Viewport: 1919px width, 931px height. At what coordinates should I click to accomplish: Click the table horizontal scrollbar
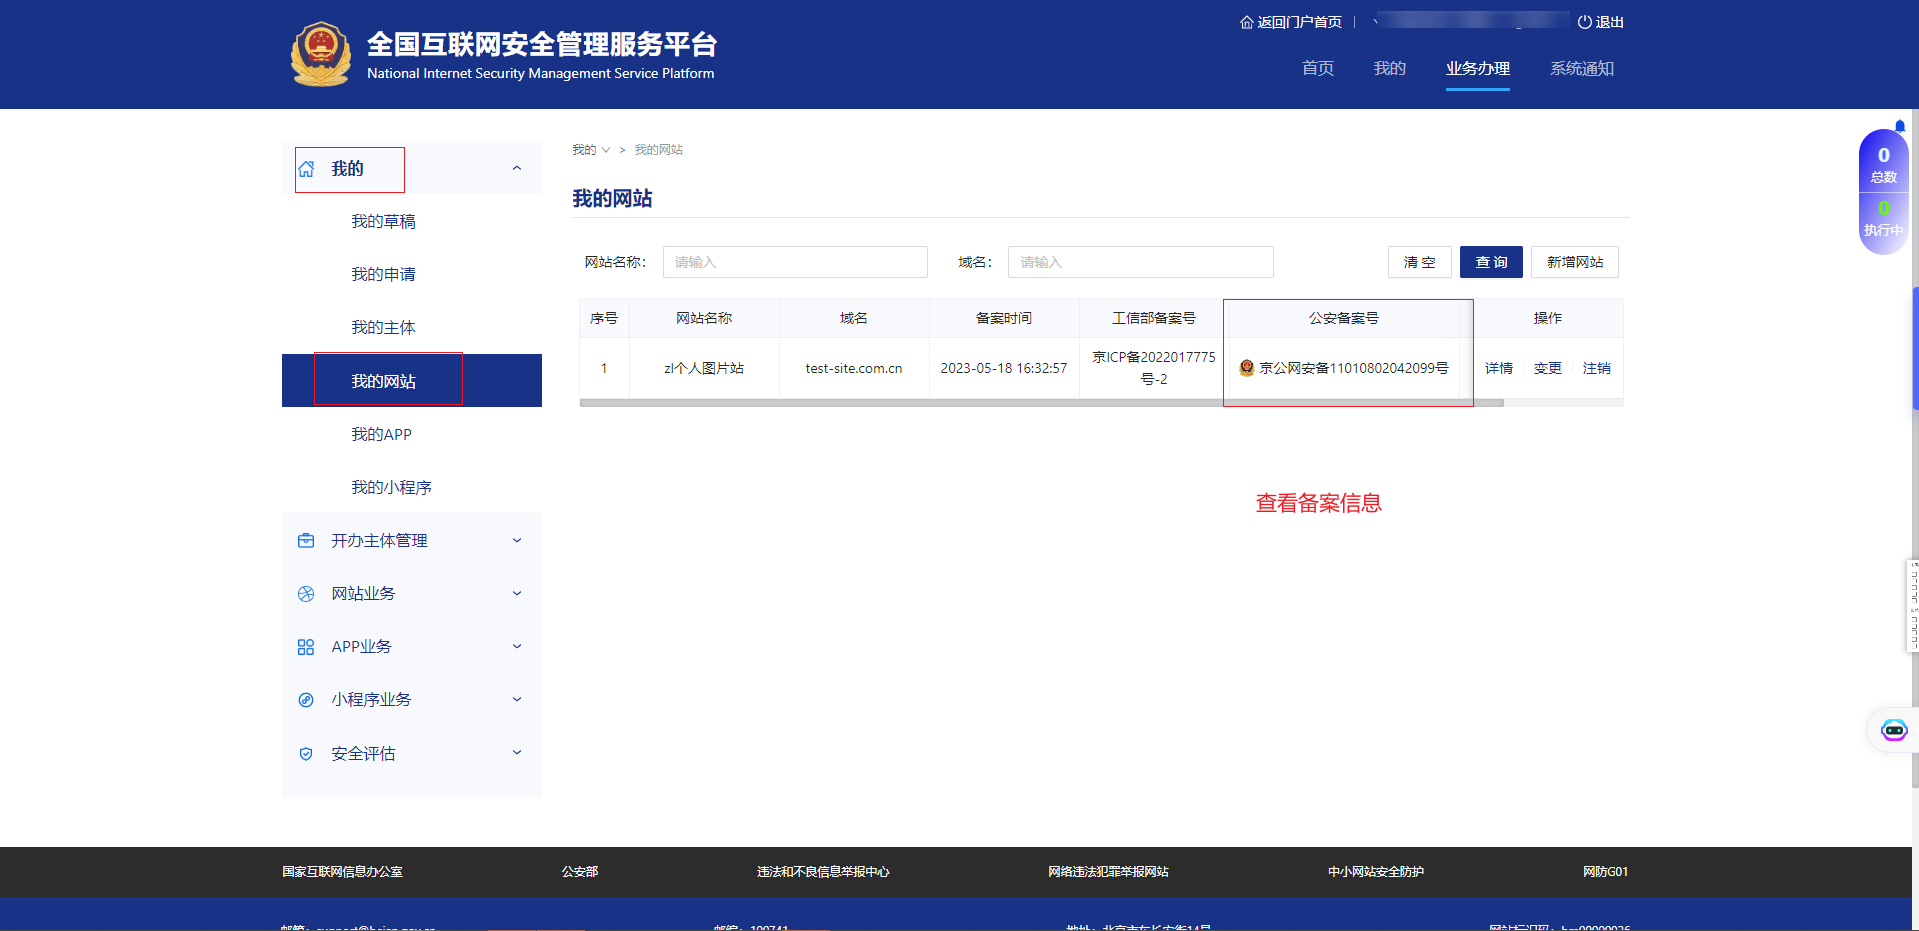[1040, 403]
